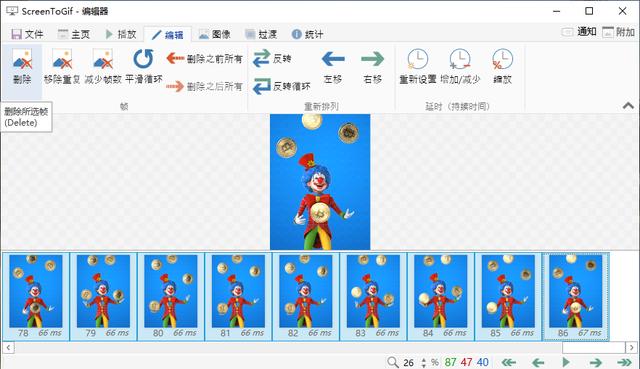
Task: Click the green Play button
Action: (566, 362)
